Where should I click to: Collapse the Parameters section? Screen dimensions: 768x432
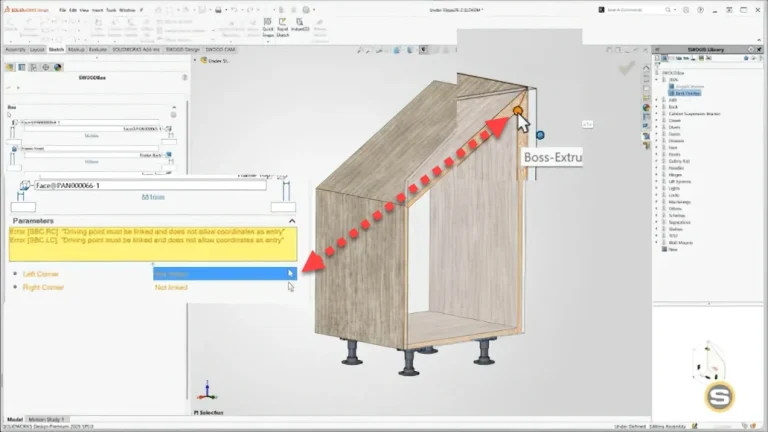[x=292, y=221]
